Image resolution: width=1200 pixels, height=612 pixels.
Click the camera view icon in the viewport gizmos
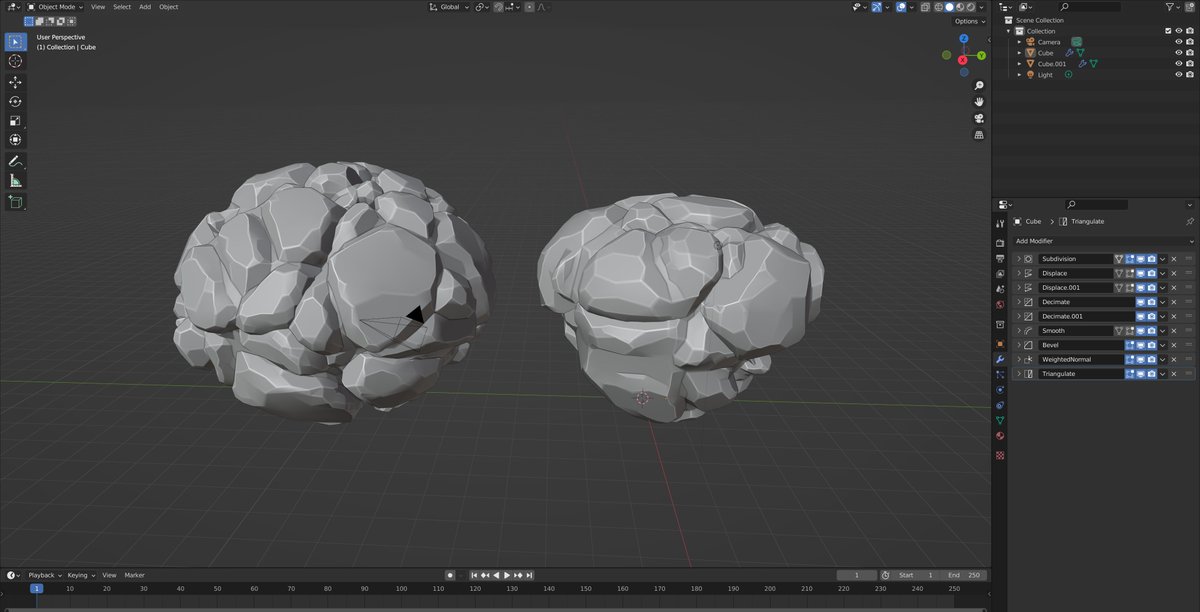[979, 118]
